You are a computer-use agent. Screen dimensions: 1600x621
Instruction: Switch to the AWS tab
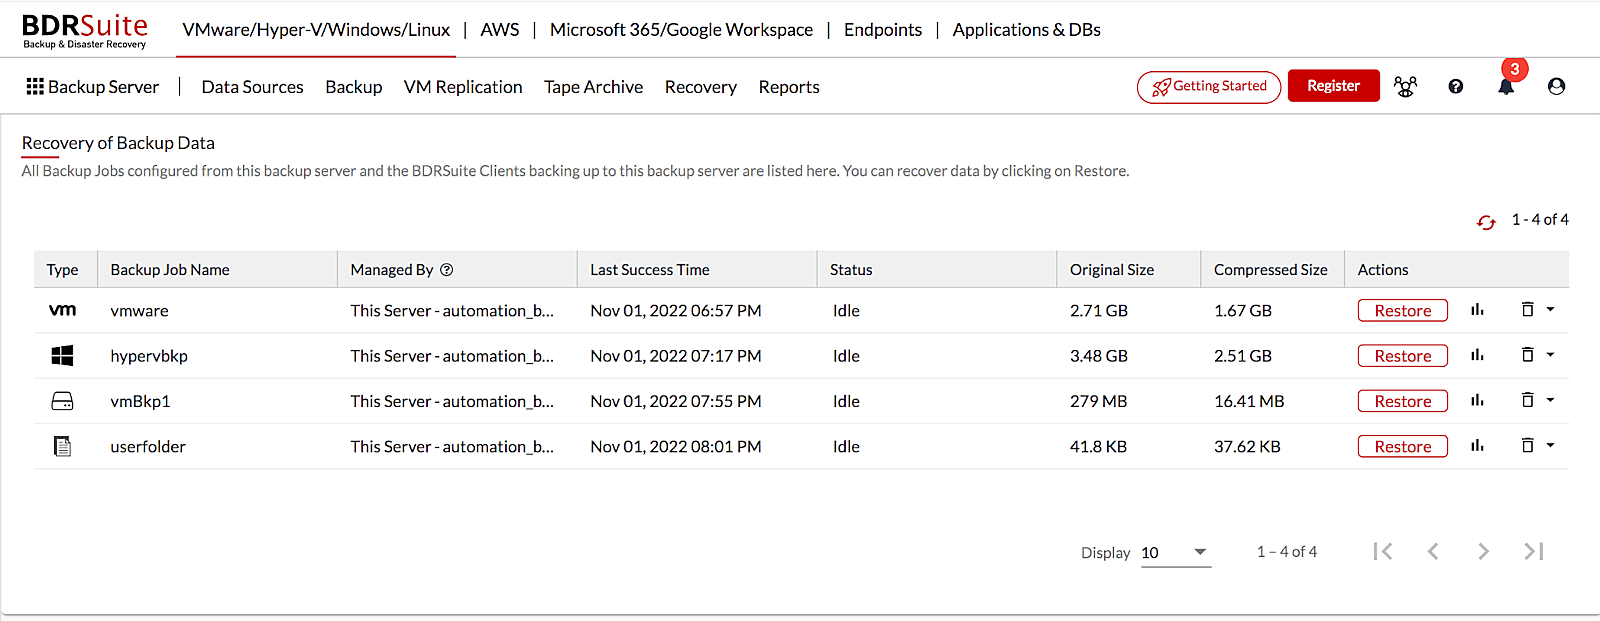(x=500, y=30)
